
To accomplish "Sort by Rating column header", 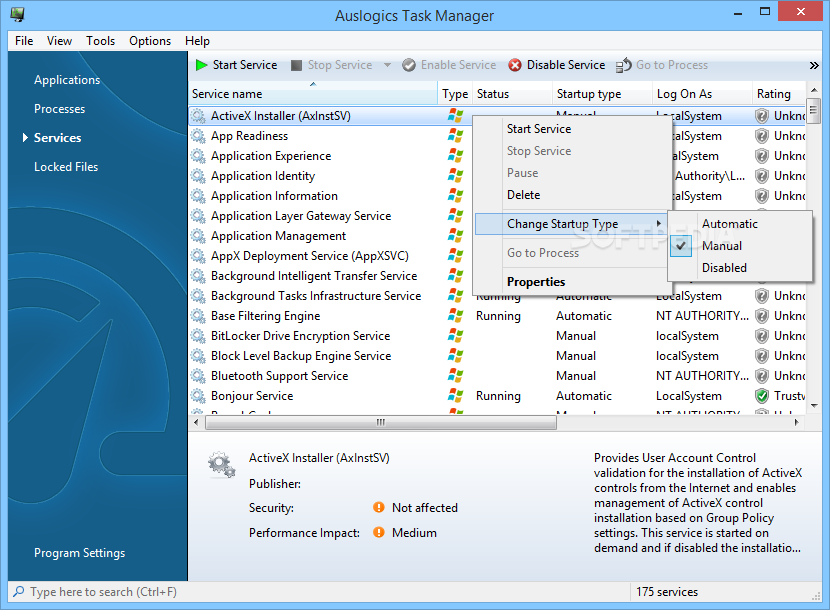I will (x=779, y=94).
